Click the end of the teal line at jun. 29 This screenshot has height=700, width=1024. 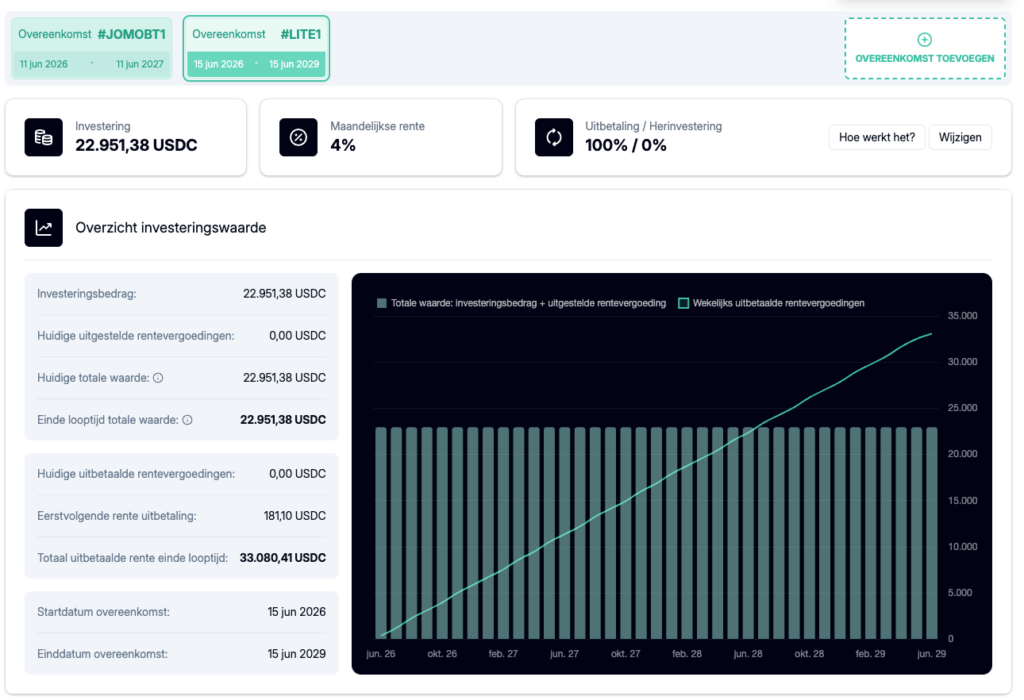[x=931, y=334]
